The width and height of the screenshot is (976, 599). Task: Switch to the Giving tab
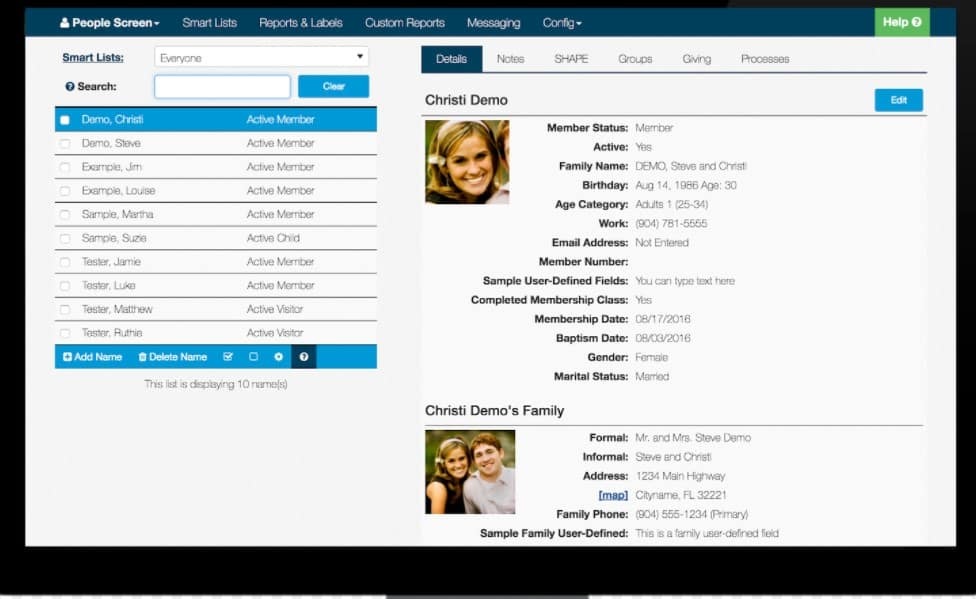[x=696, y=59]
